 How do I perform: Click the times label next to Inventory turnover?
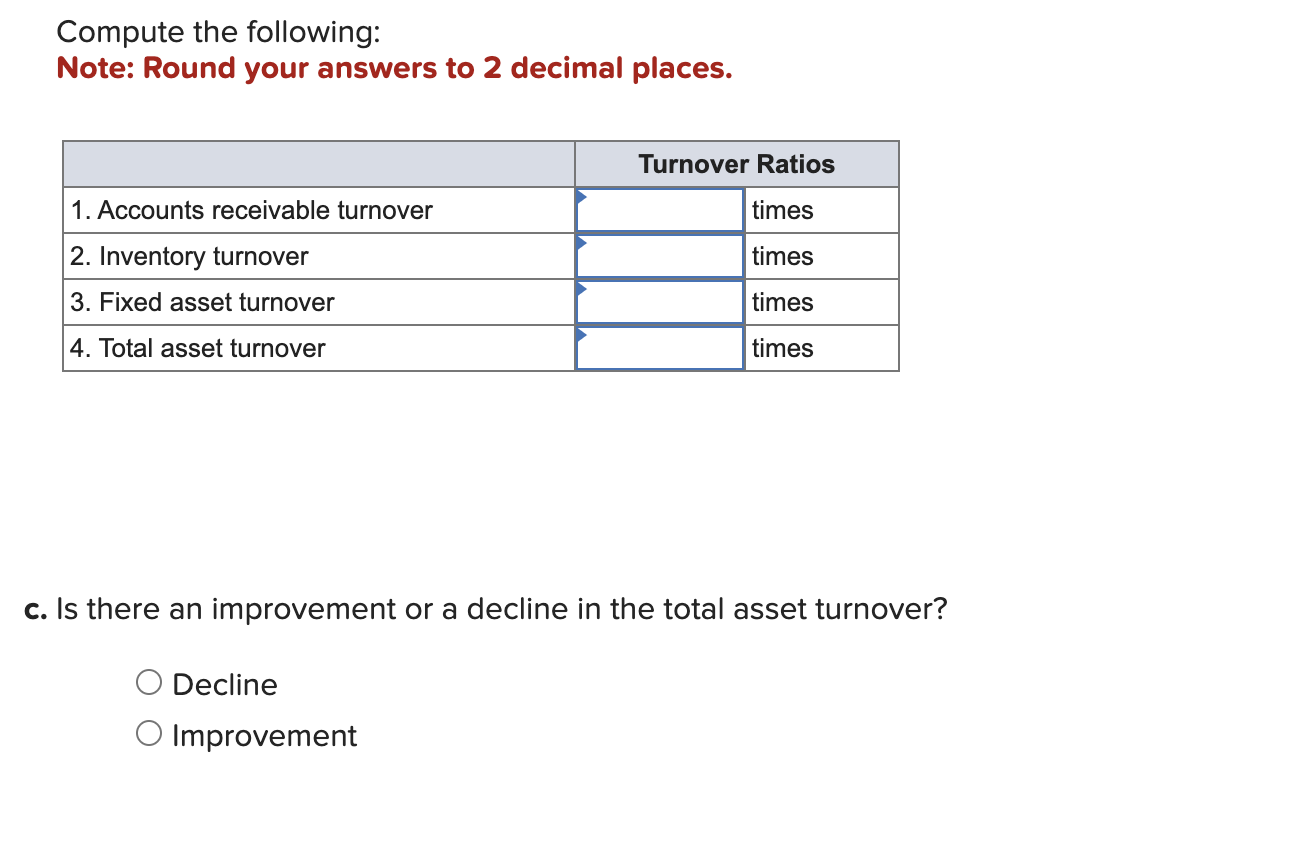783,256
